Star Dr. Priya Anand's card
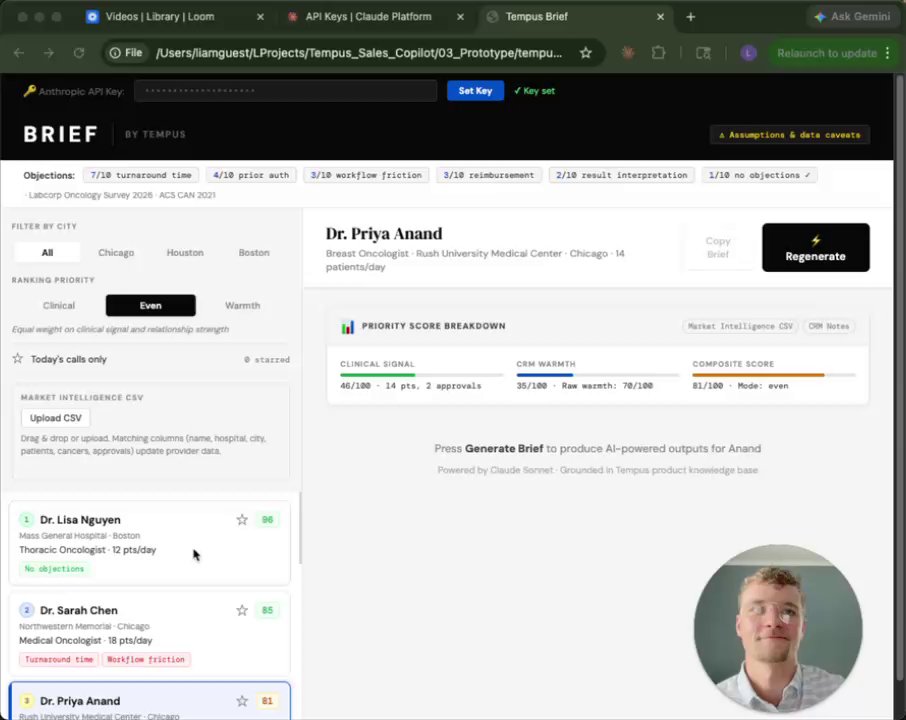Screen dimensions: 906x720 click(242, 701)
